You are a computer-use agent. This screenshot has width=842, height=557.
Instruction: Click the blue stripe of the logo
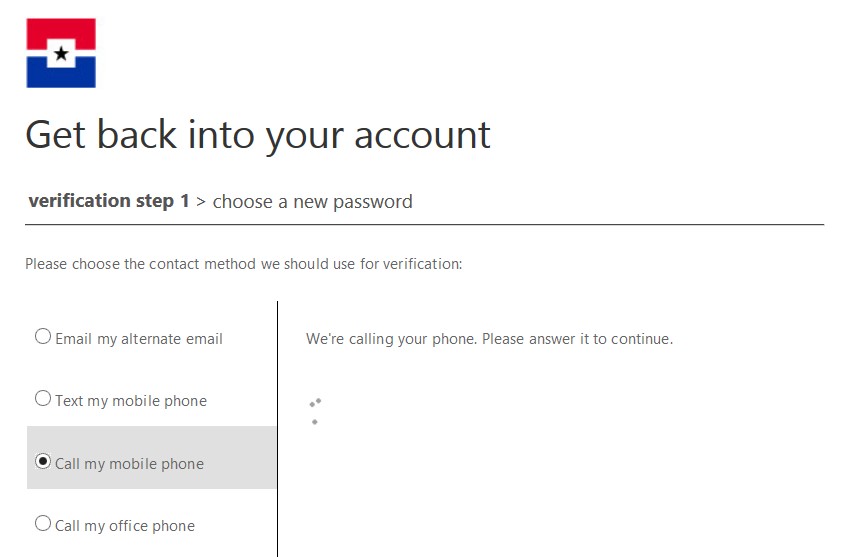click(x=61, y=76)
